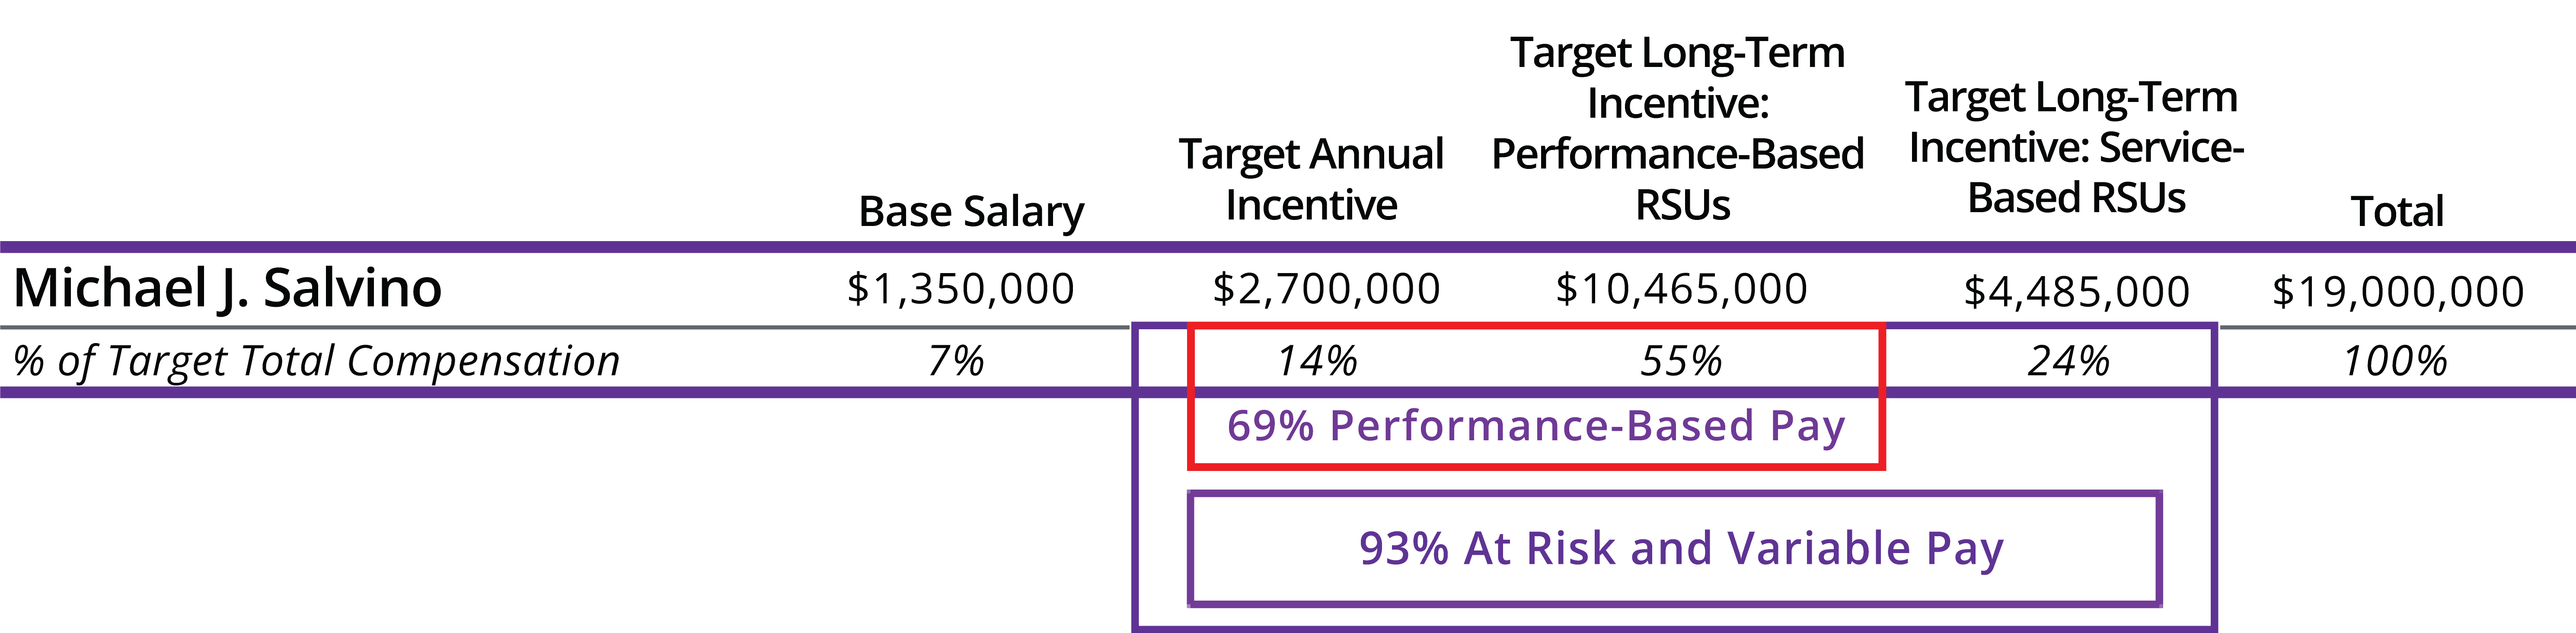
Task: Select the Target Annual Incentive header
Action: pos(1311,179)
